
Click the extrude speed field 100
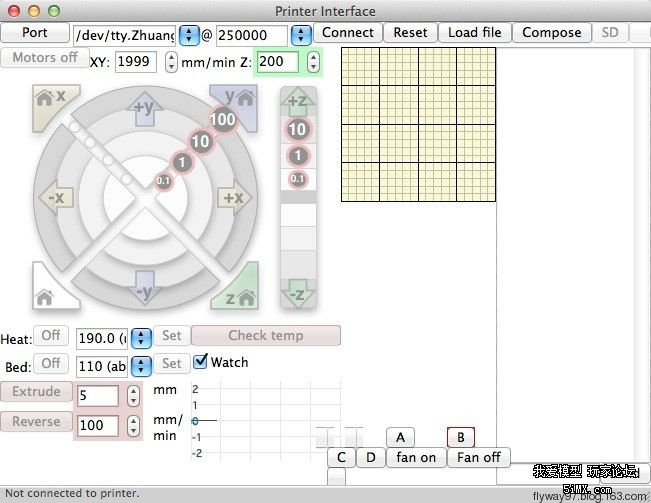[x=98, y=425]
